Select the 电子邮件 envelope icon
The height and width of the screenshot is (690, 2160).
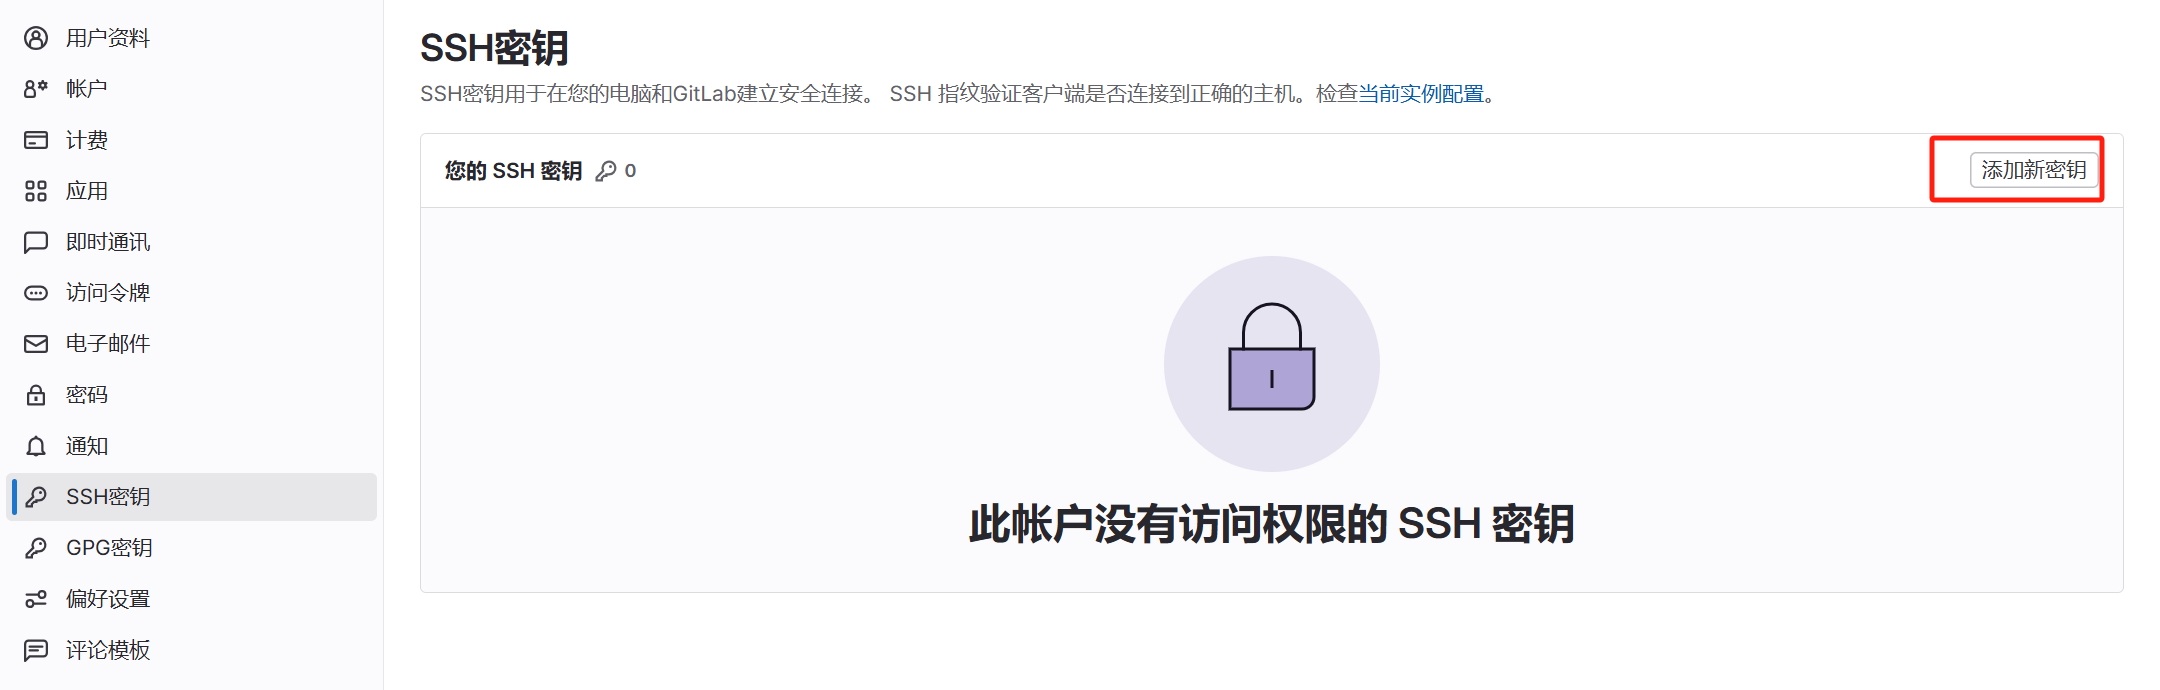[36, 344]
